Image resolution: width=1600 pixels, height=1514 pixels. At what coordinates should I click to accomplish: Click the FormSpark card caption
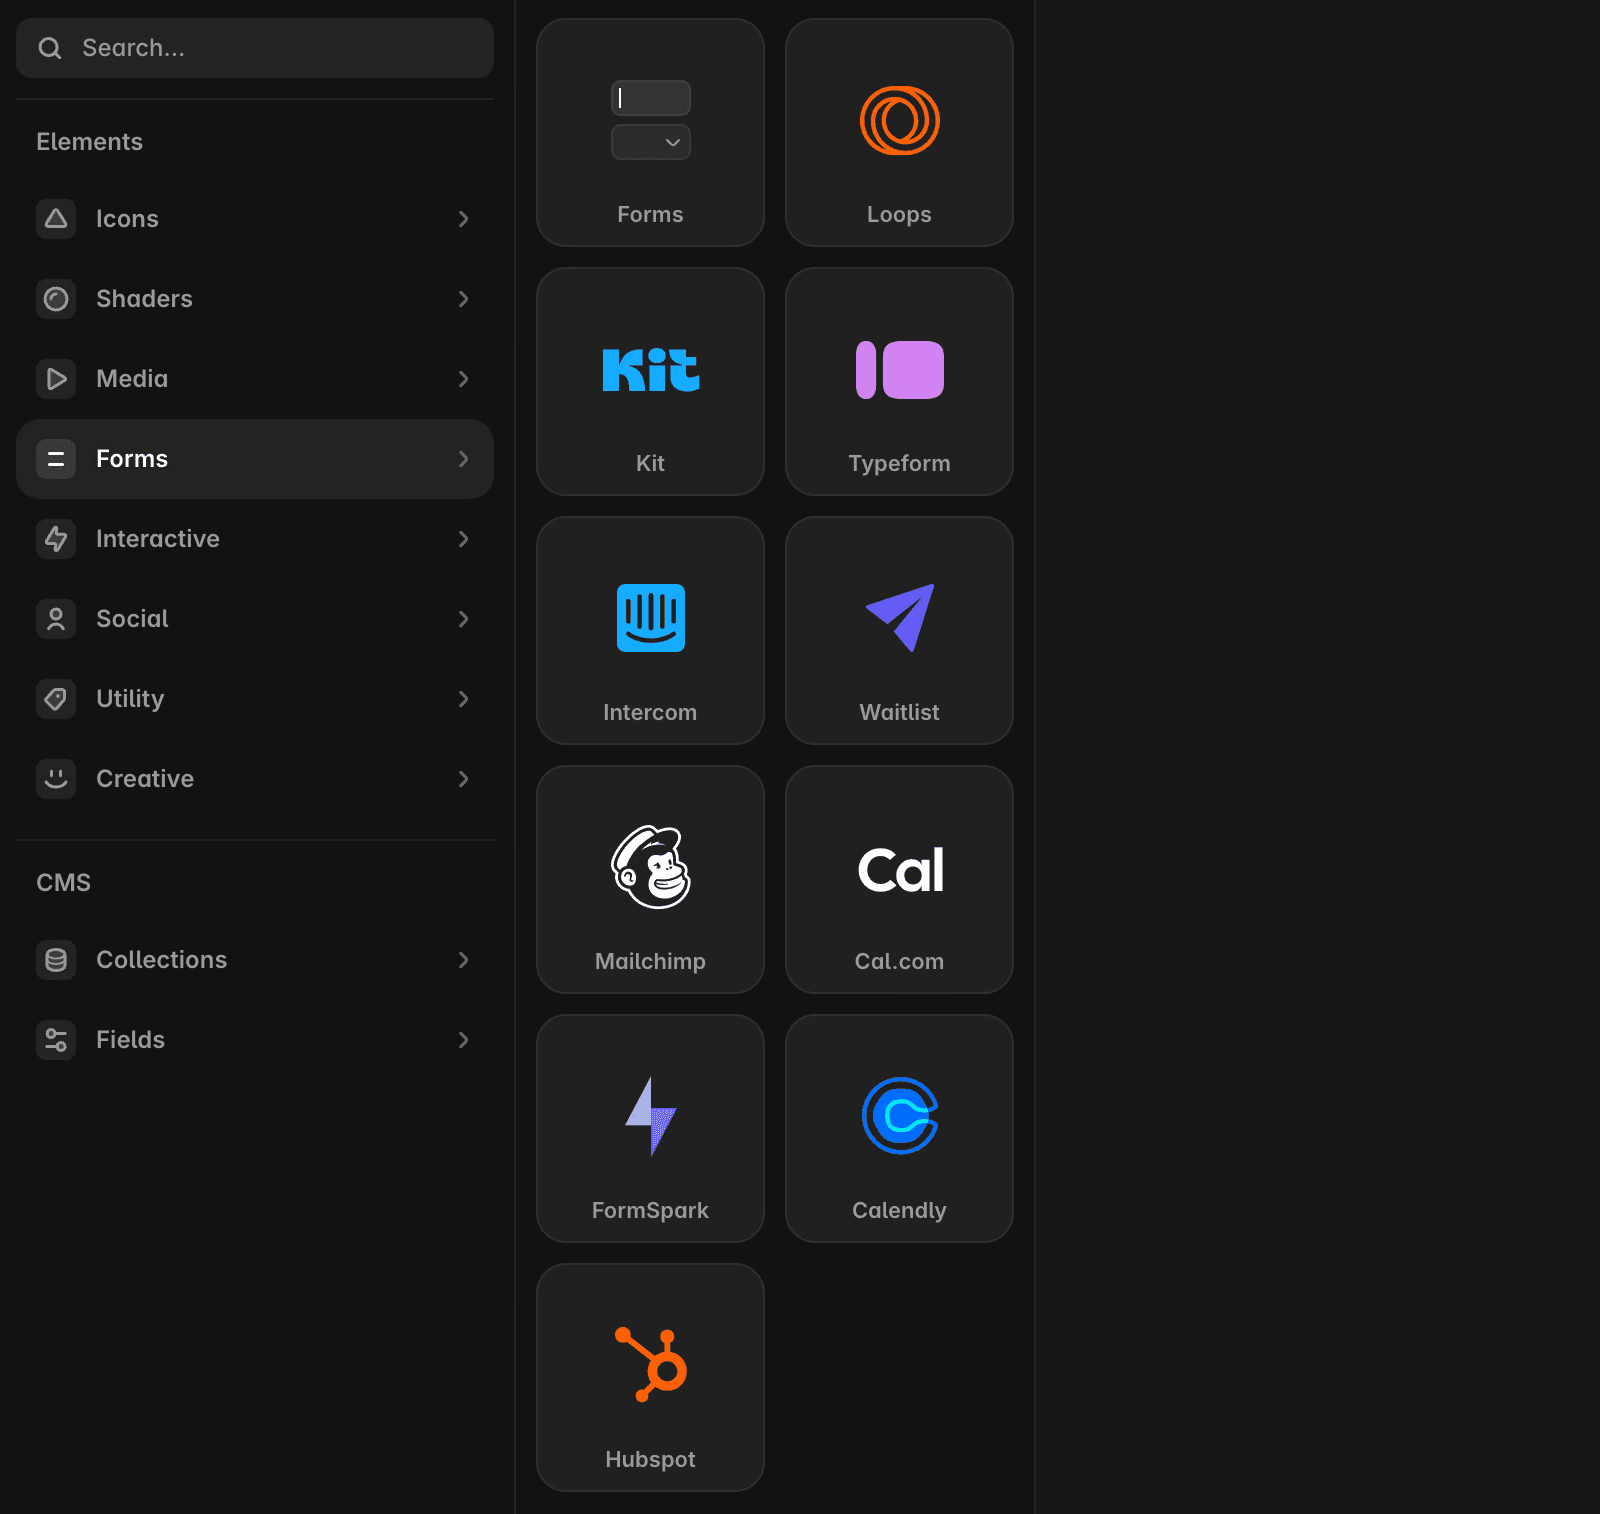tap(650, 1211)
